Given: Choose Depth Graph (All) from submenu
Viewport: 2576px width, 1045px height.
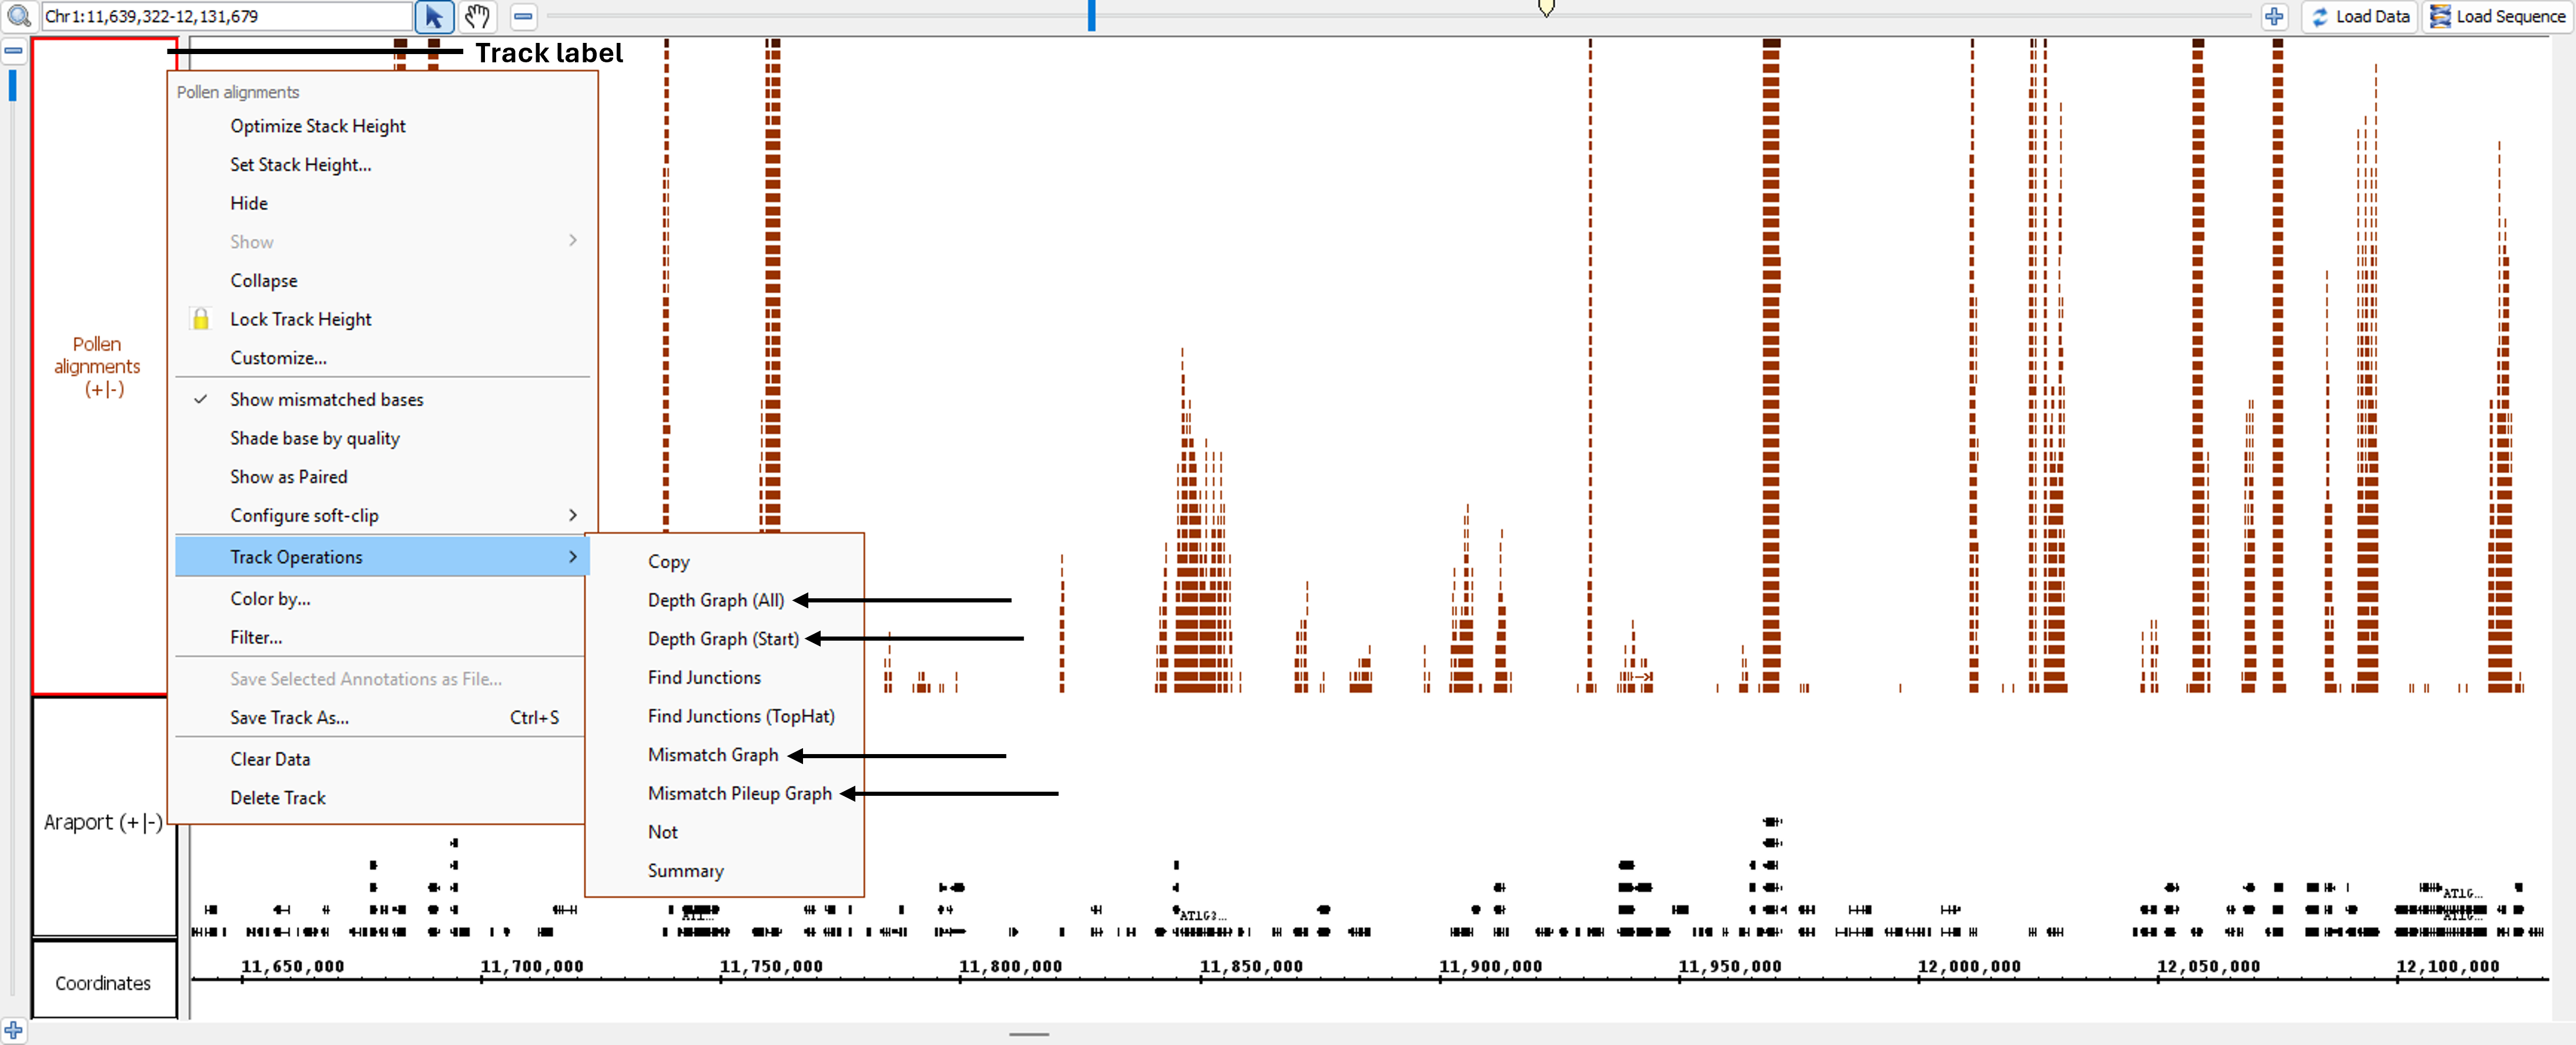Looking at the screenshot, I should 716,600.
